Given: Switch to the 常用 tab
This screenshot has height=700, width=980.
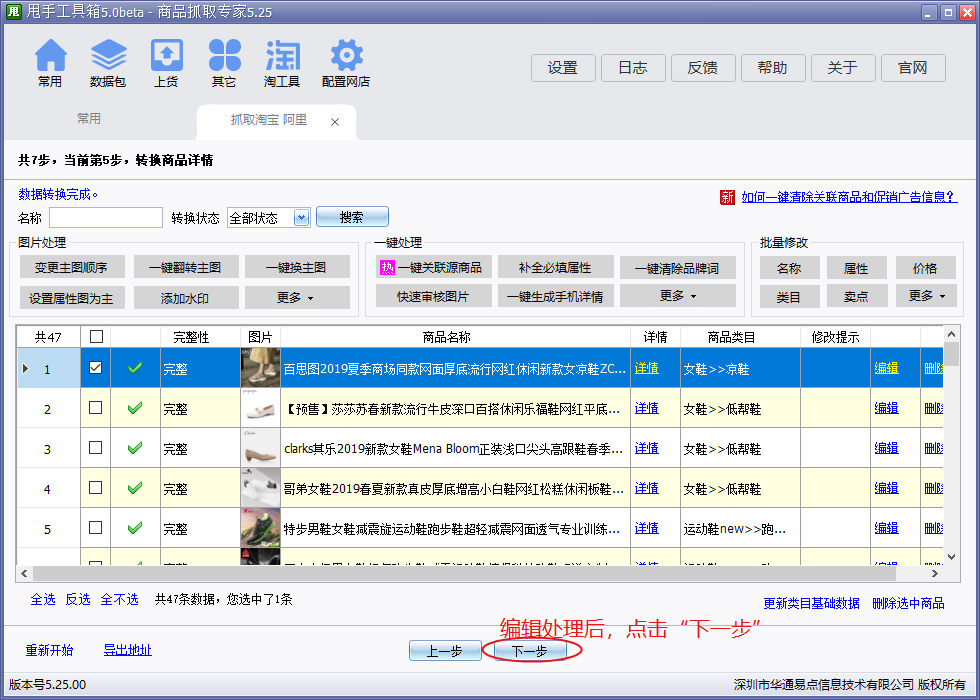Looking at the screenshot, I should 89,119.
